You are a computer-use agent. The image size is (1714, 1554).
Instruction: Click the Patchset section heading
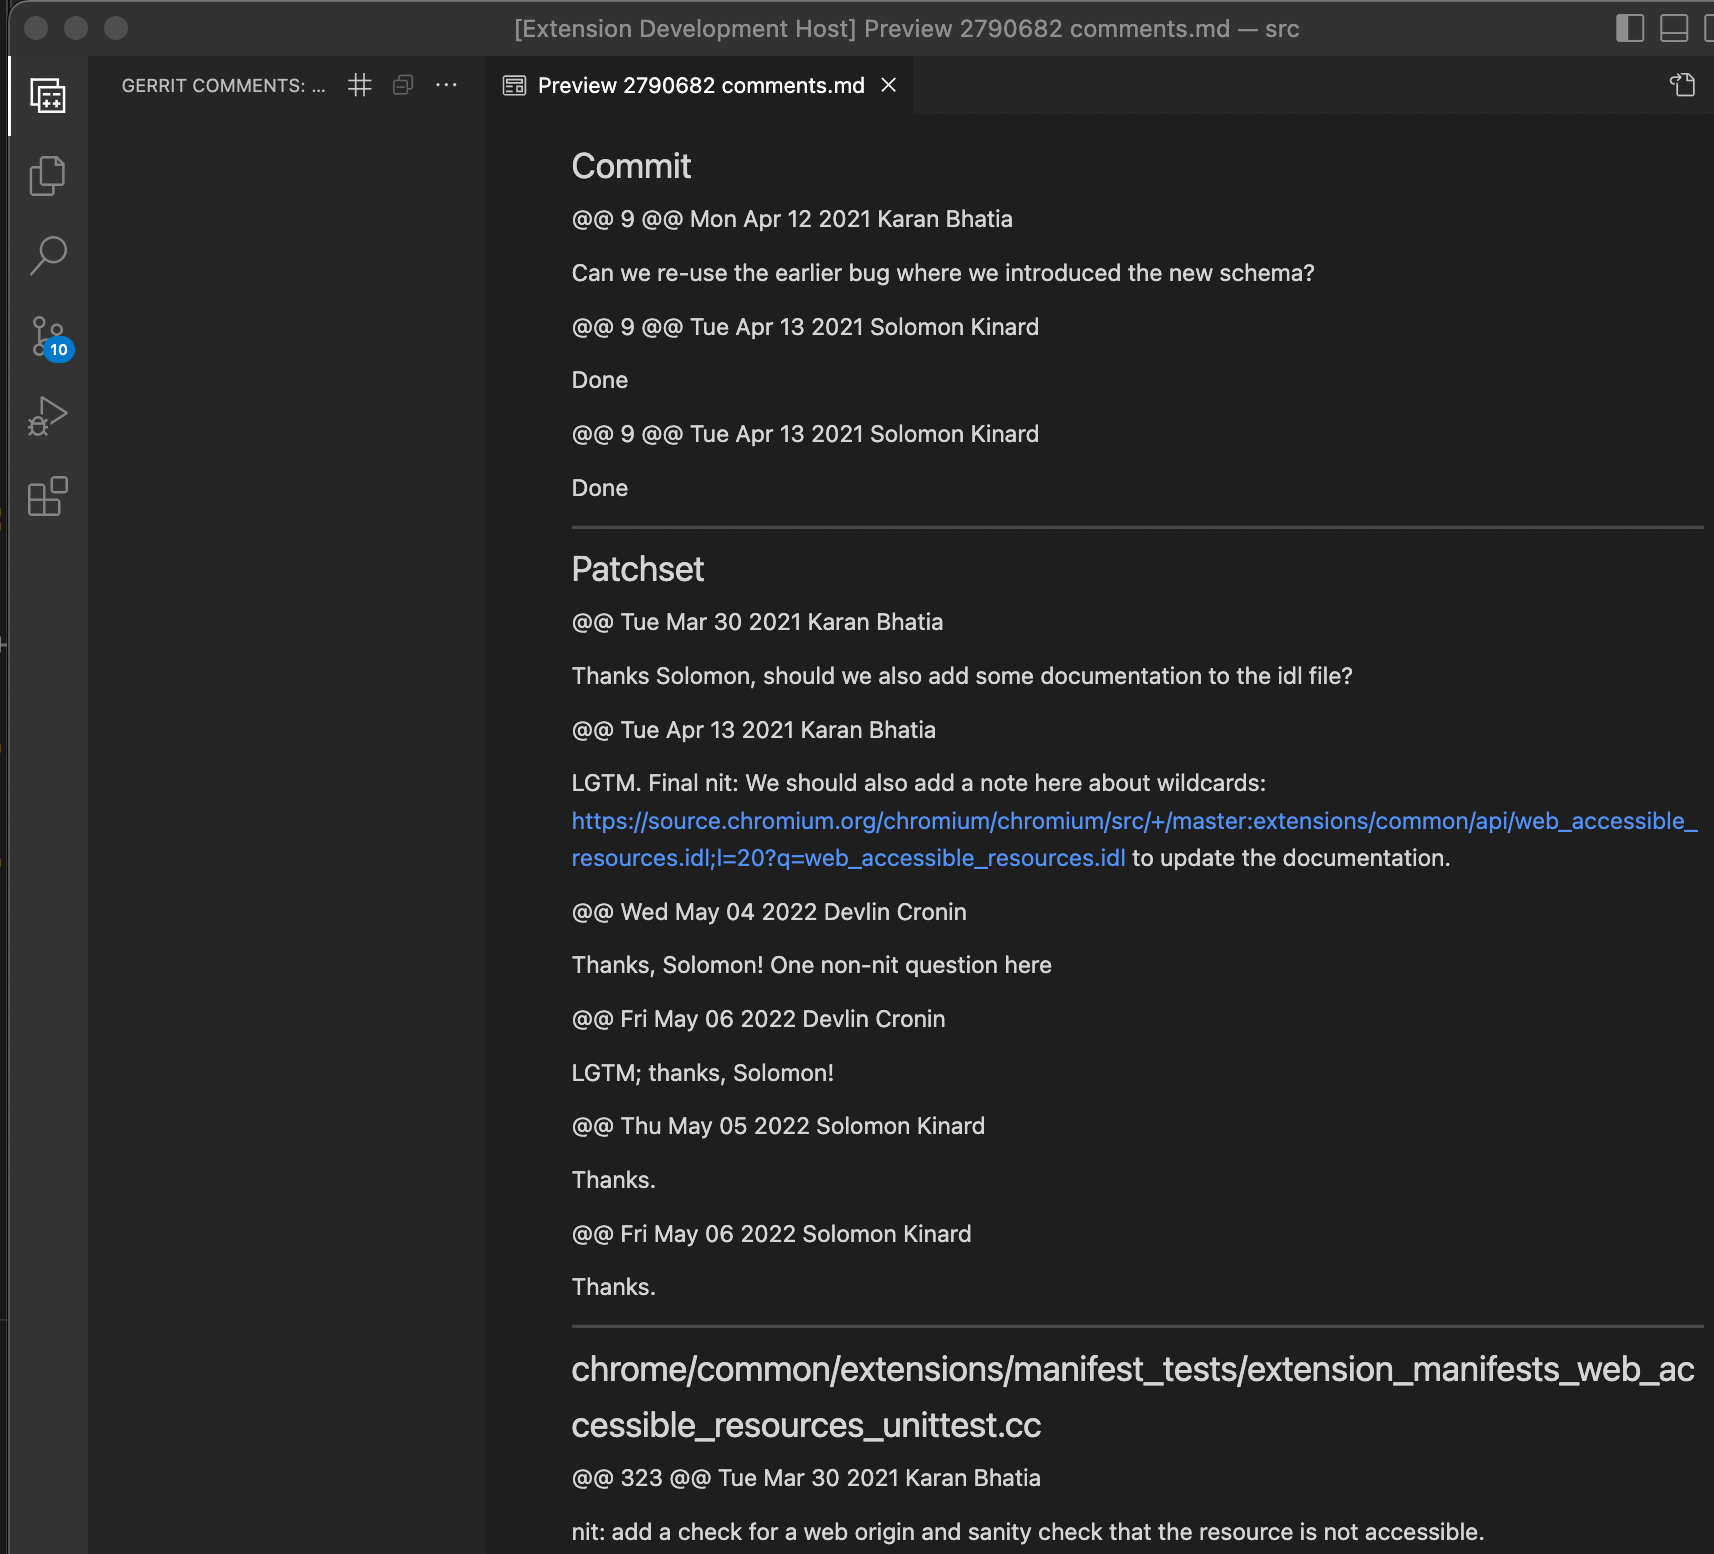tap(637, 569)
